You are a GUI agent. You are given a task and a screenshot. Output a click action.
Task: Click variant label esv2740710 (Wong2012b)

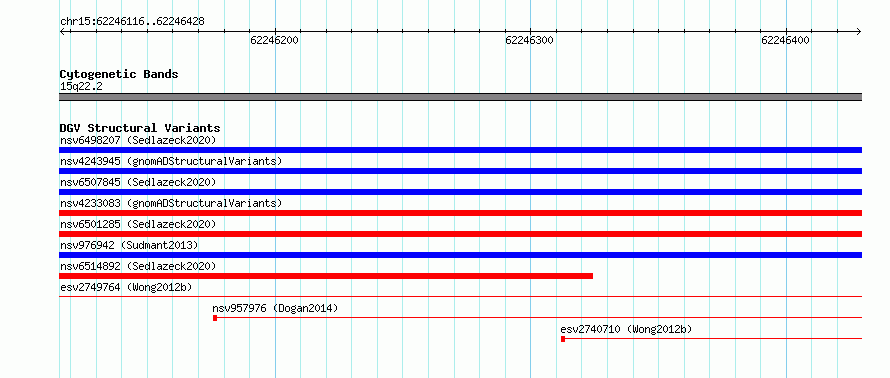pyautogui.click(x=626, y=329)
